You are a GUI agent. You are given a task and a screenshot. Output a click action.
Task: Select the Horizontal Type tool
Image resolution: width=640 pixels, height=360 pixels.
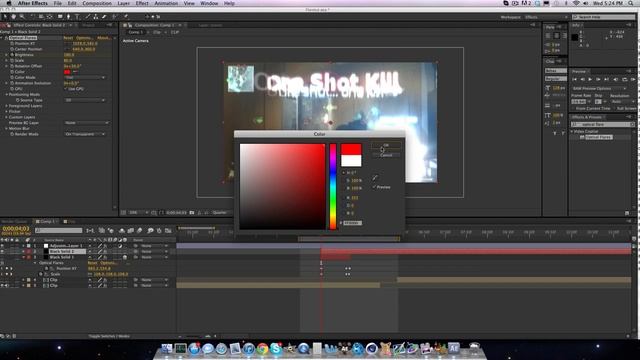(77, 17)
